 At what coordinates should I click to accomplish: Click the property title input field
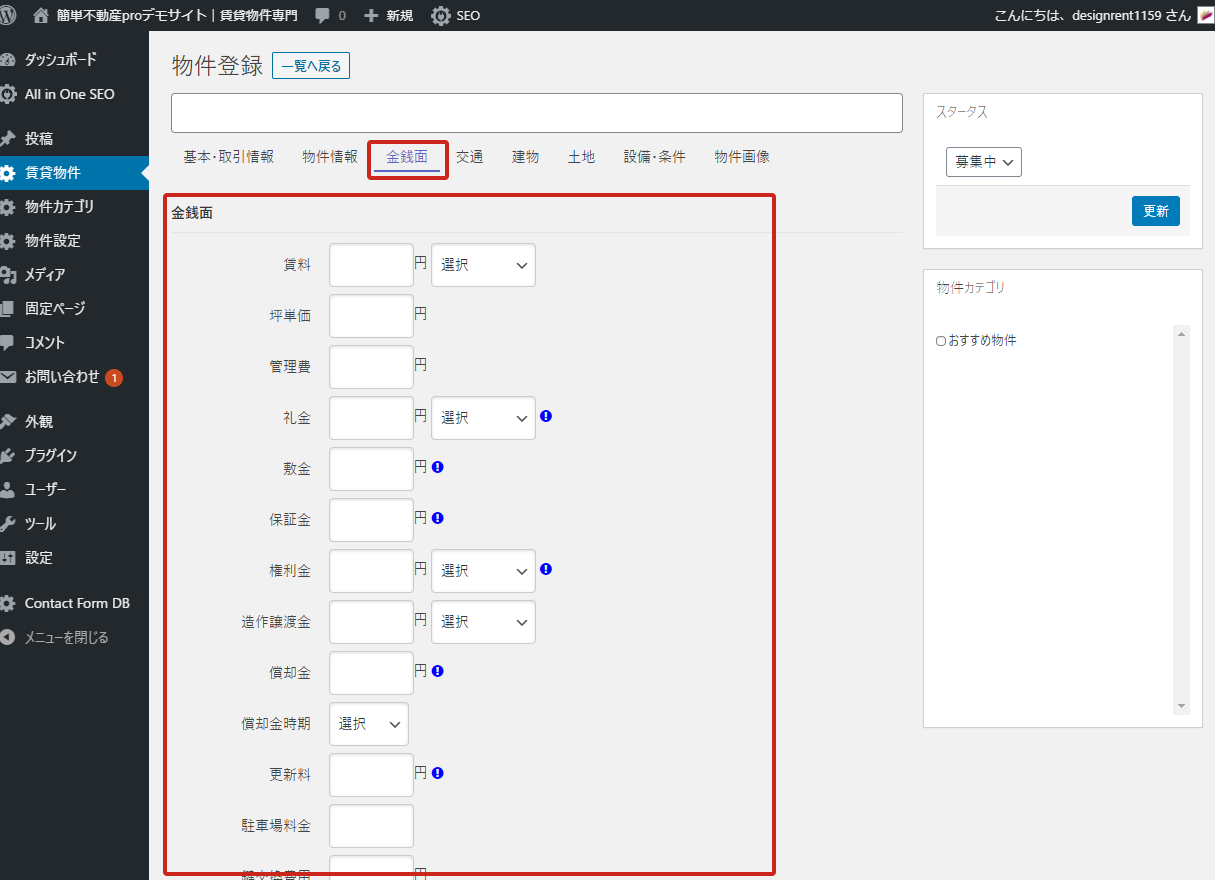click(x=536, y=113)
